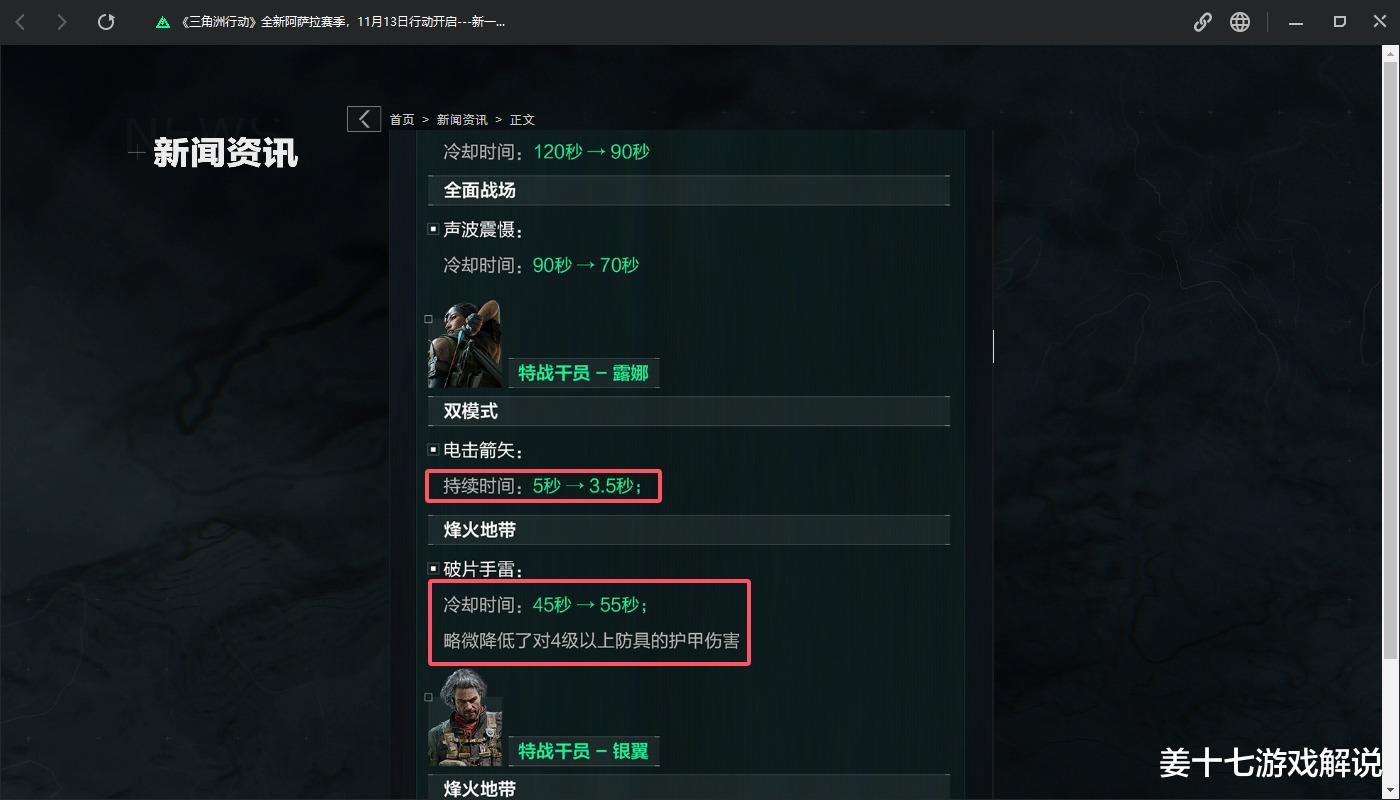The width and height of the screenshot is (1400, 800).
Task: Click the 全面战场 section header
Action: click(x=689, y=190)
